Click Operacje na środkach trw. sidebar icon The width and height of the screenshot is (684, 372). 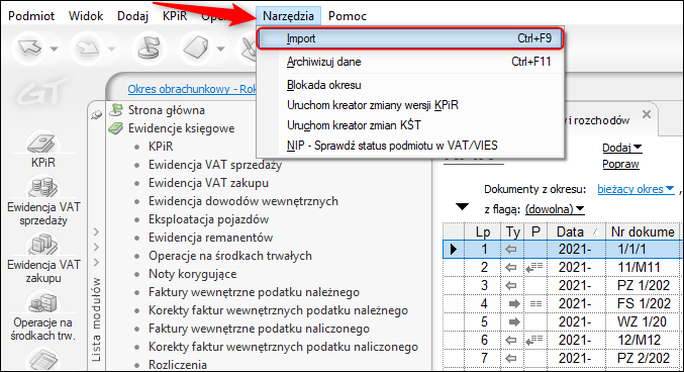(43, 316)
